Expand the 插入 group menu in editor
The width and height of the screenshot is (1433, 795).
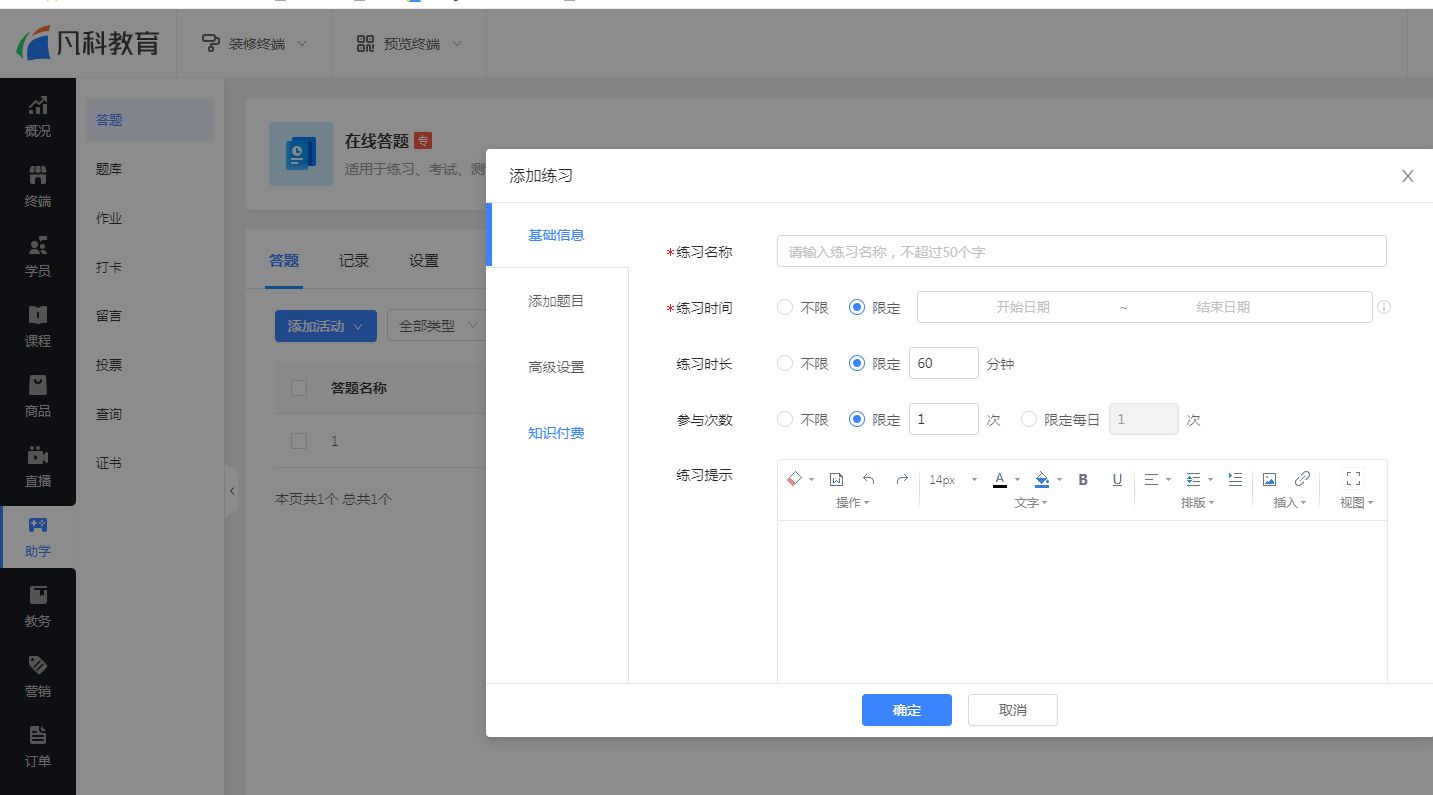click(1289, 502)
